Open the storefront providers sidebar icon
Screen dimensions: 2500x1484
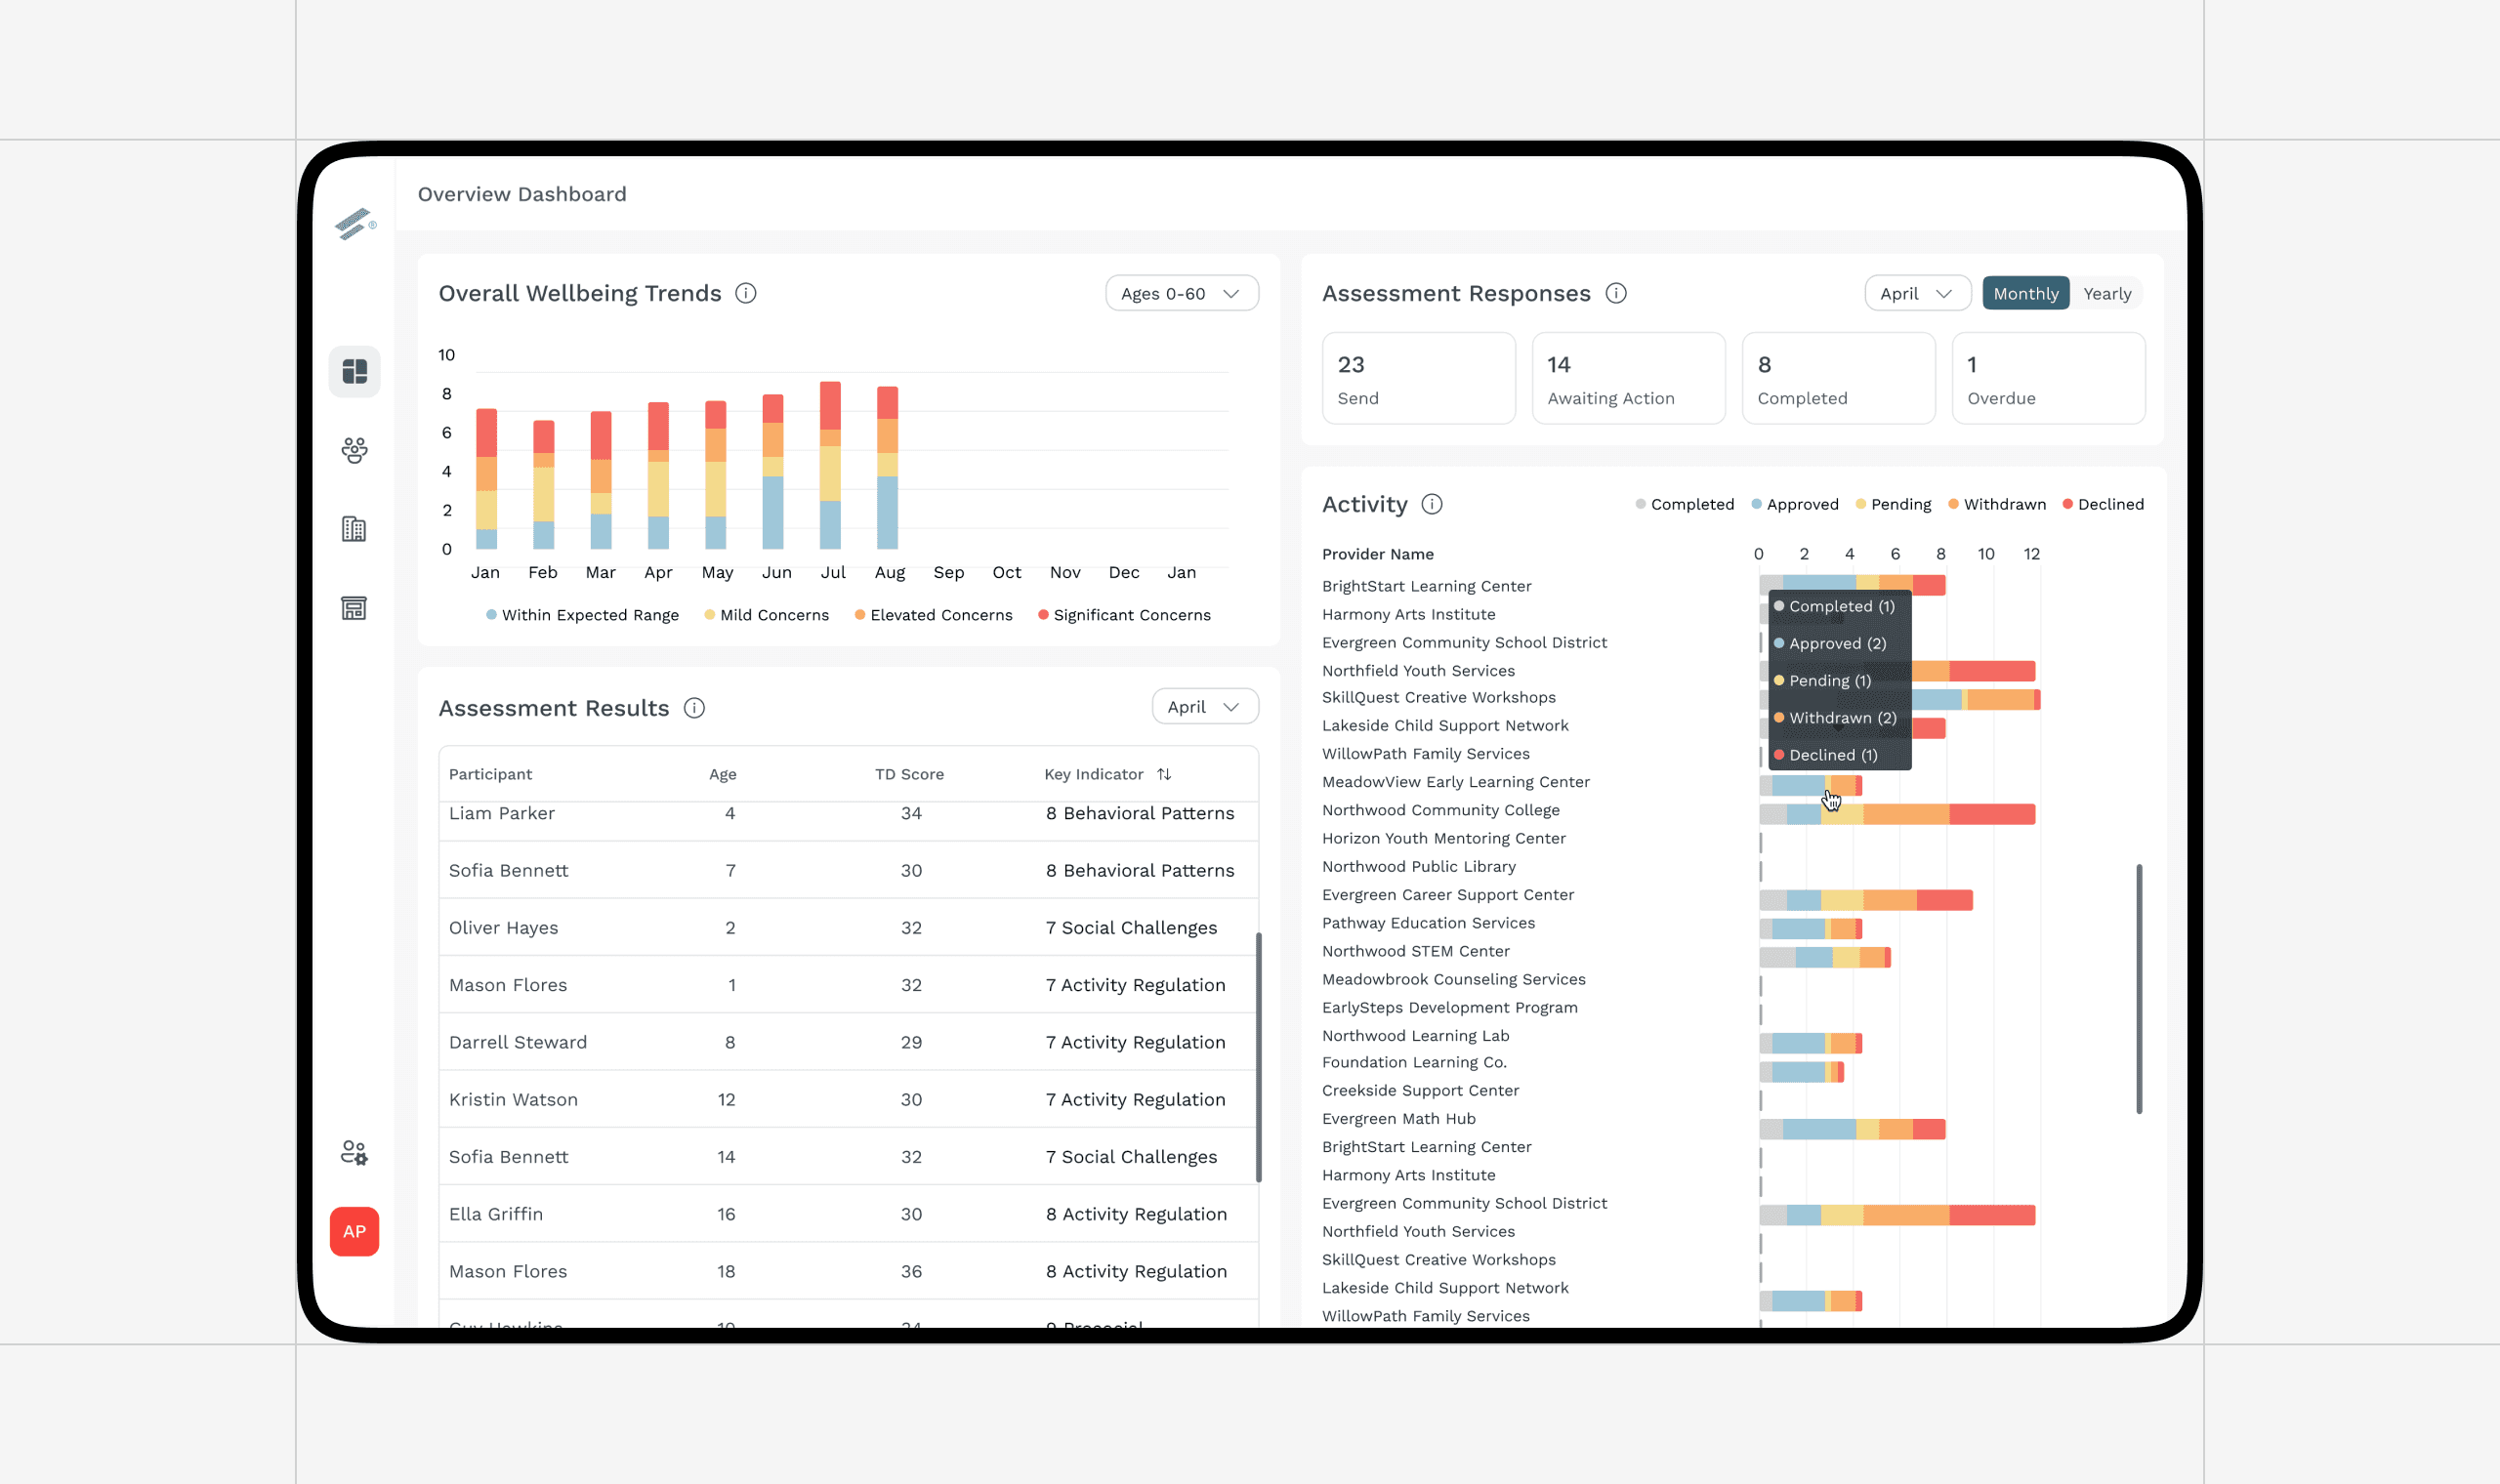coord(354,608)
